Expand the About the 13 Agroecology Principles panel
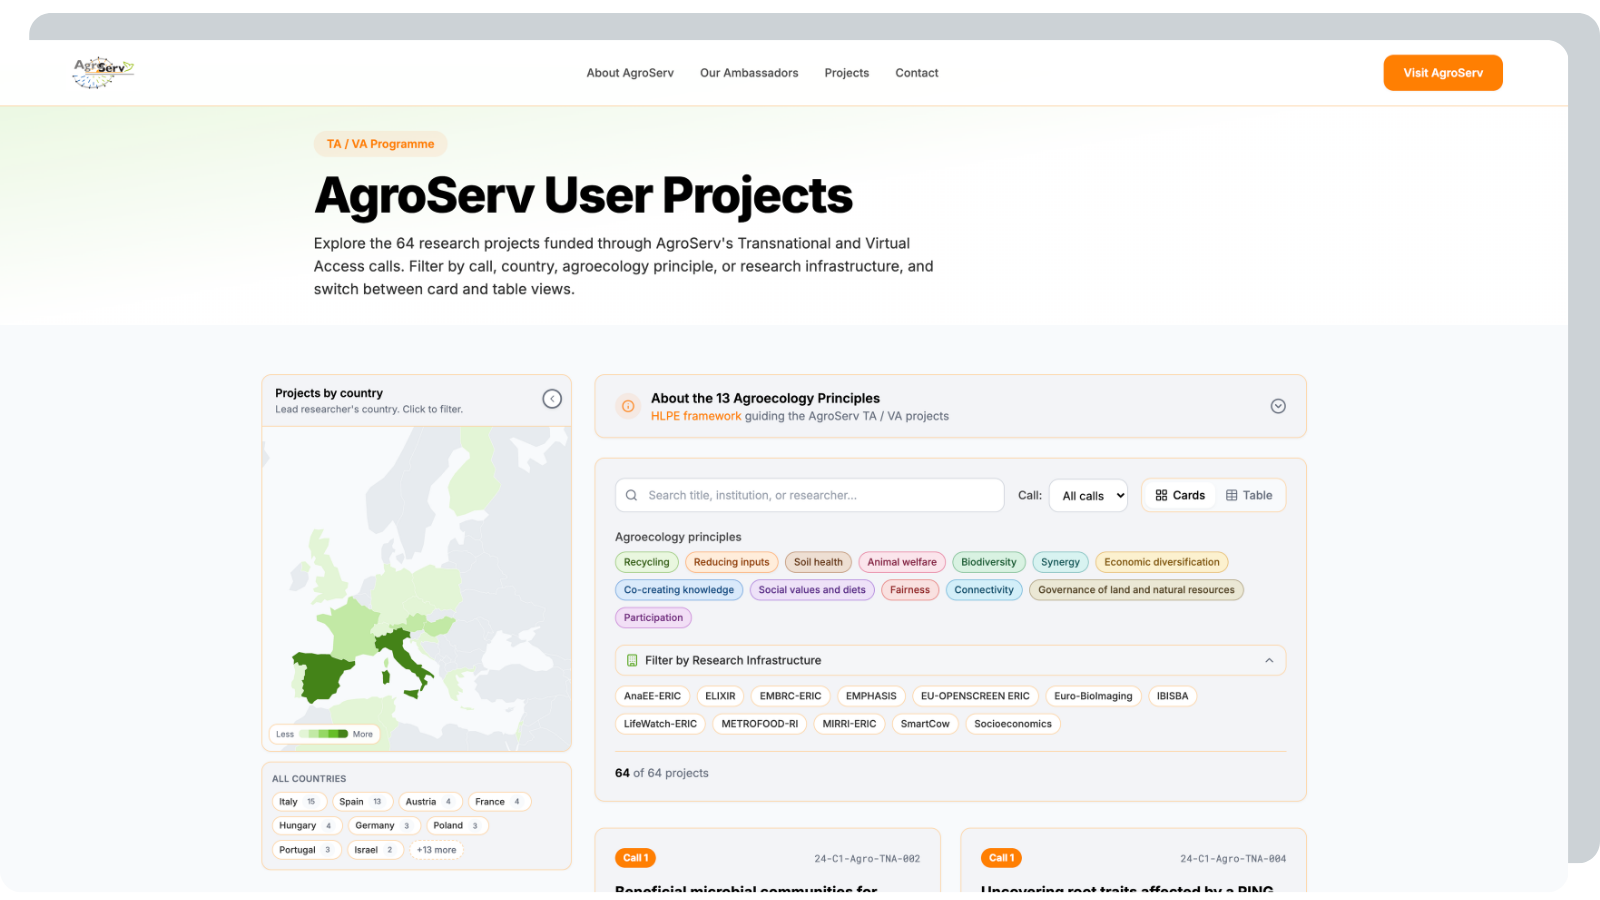1600x900 pixels. [x=1277, y=406]
